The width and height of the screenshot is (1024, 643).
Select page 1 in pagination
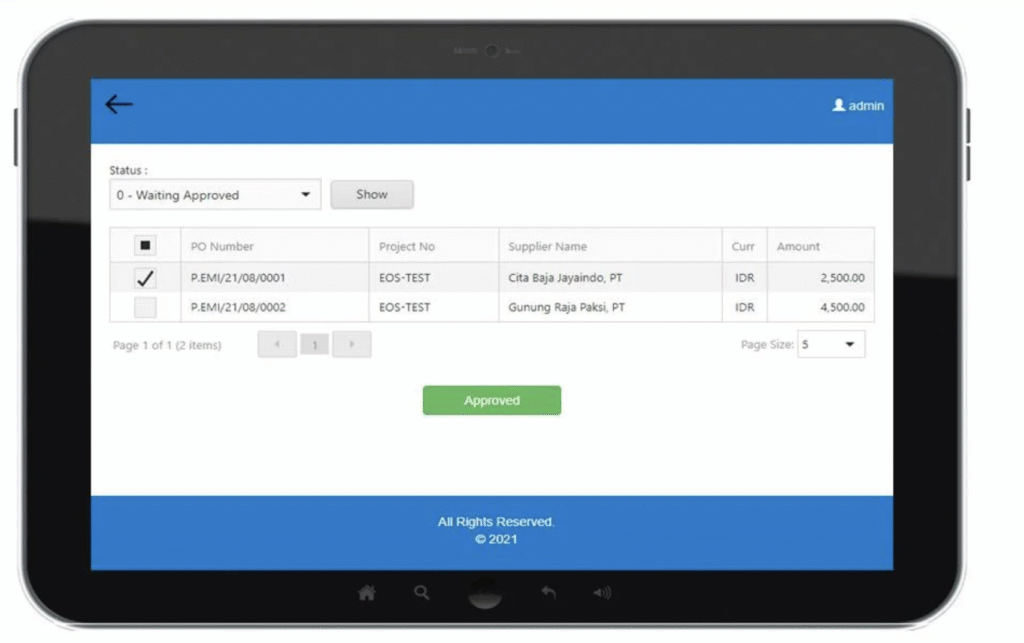[314, 345]
